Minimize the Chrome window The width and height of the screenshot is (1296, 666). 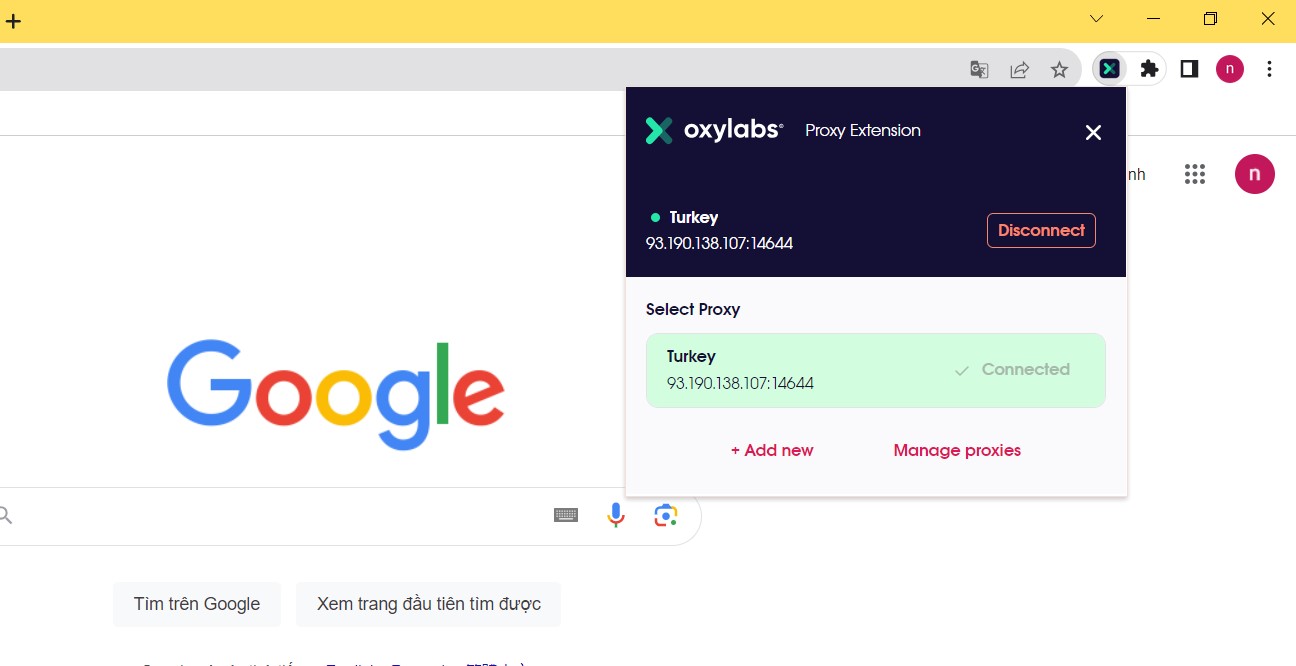coord(1154,19)
